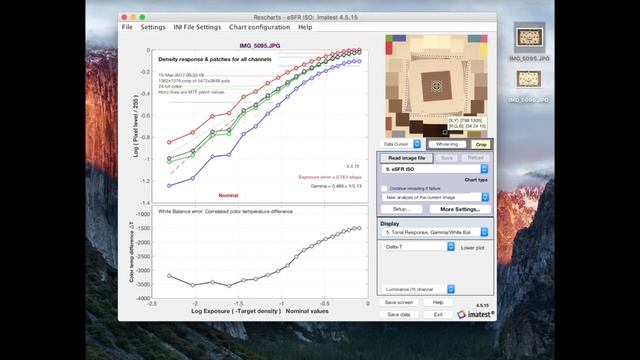The width and height of the screenshot is (640, 360).
Task: Click the Gamma value text in plot
Action: tap(336, 186)
